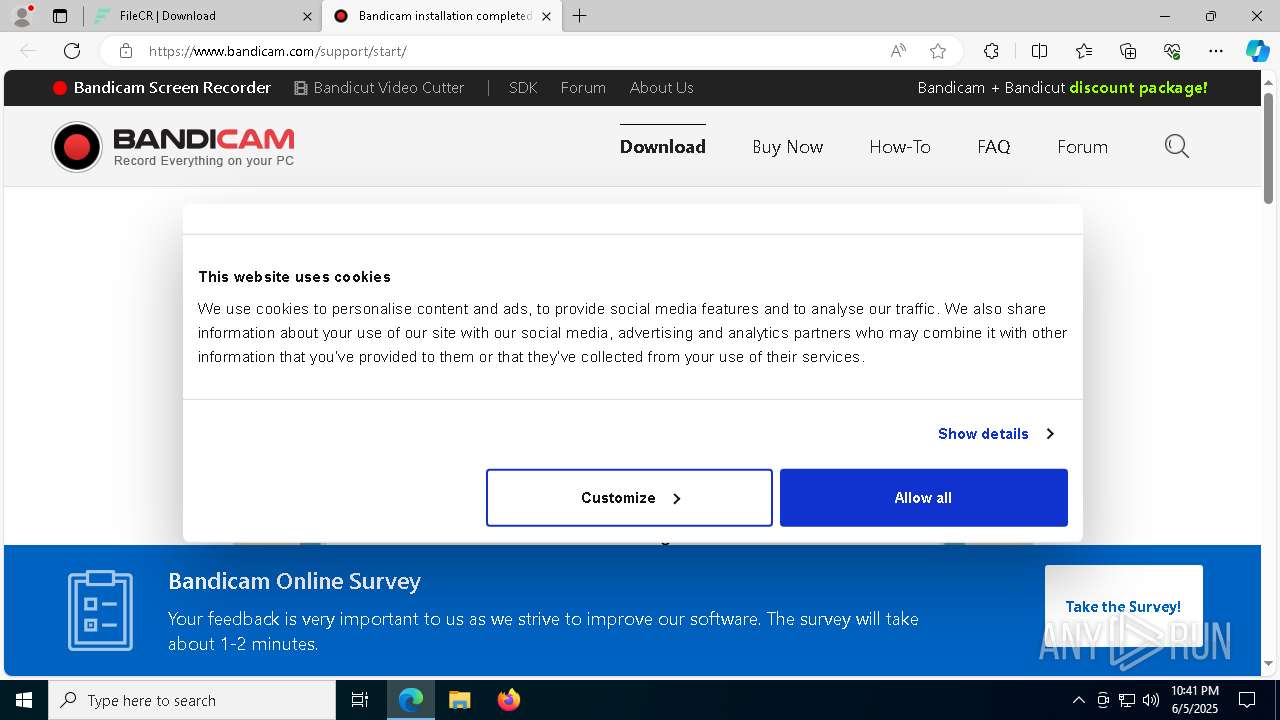The image size is (1280, 720).
Task: Open the FAQ menu item
Action: (x=994, y=147)
